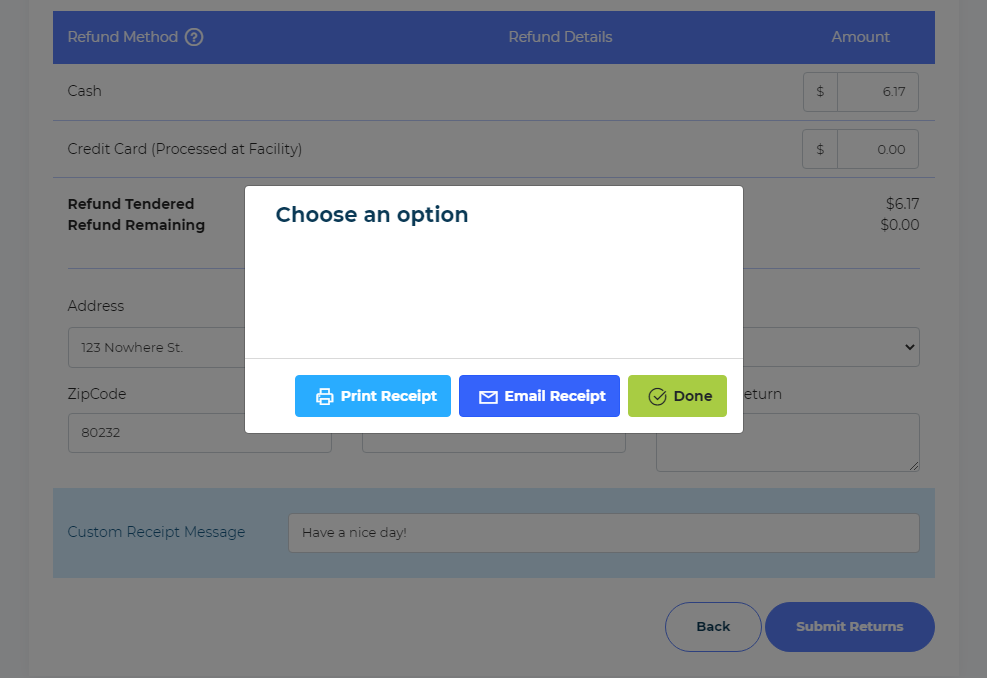Screen dimensions: 987x678
Task: Click the printer icon on Print Receipt
Action: tap(324, 396)
